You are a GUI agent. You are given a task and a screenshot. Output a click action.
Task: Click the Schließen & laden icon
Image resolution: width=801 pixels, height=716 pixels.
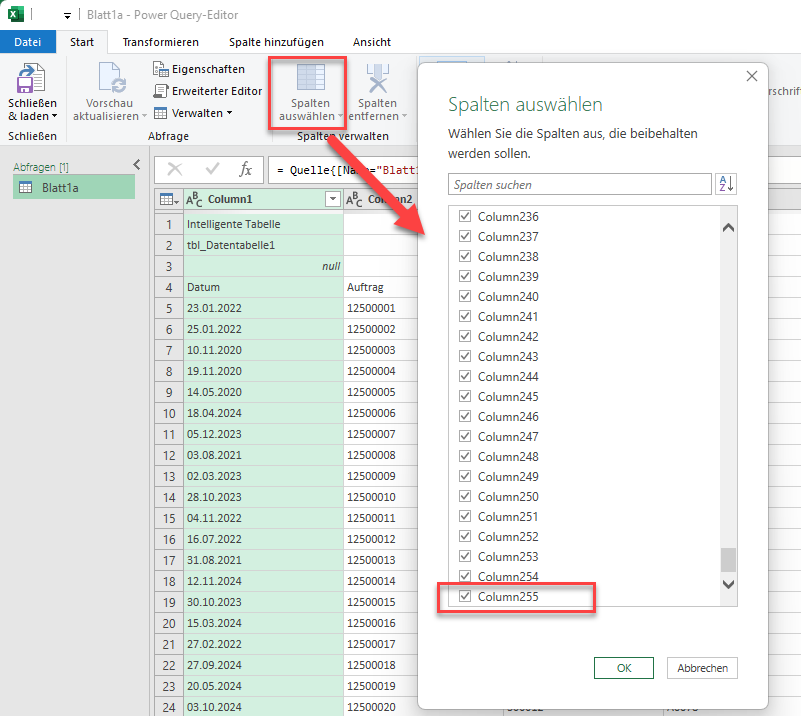coord(32,78)
